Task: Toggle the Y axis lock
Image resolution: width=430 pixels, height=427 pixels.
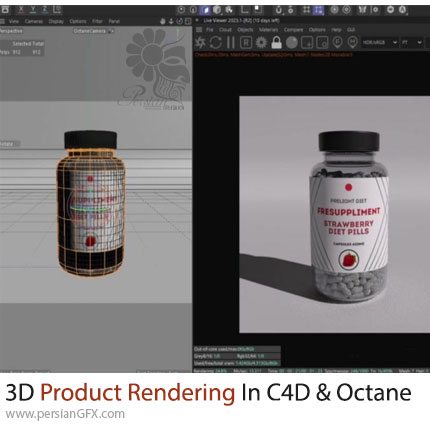Action: point(33,10)
